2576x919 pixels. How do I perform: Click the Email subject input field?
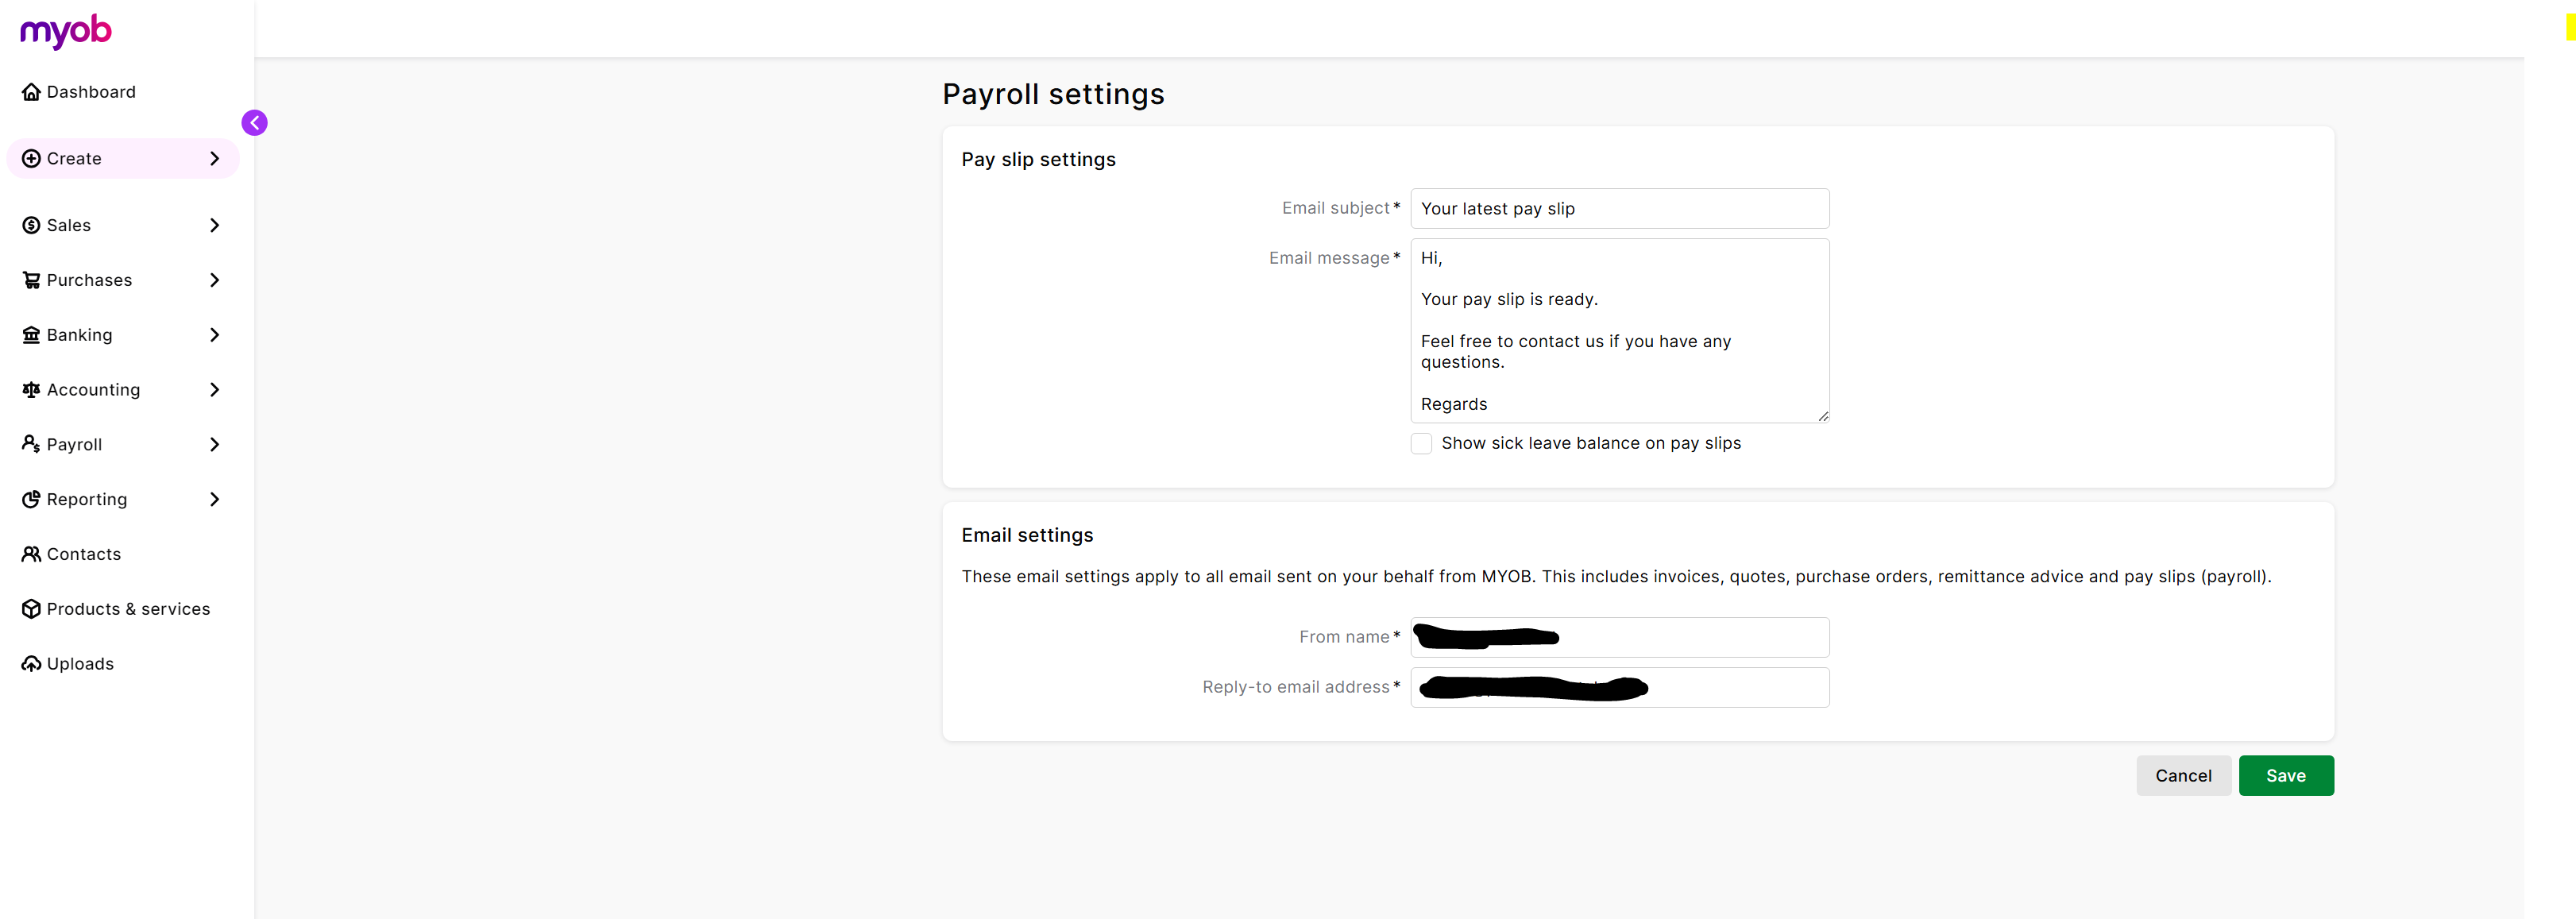1619,208
